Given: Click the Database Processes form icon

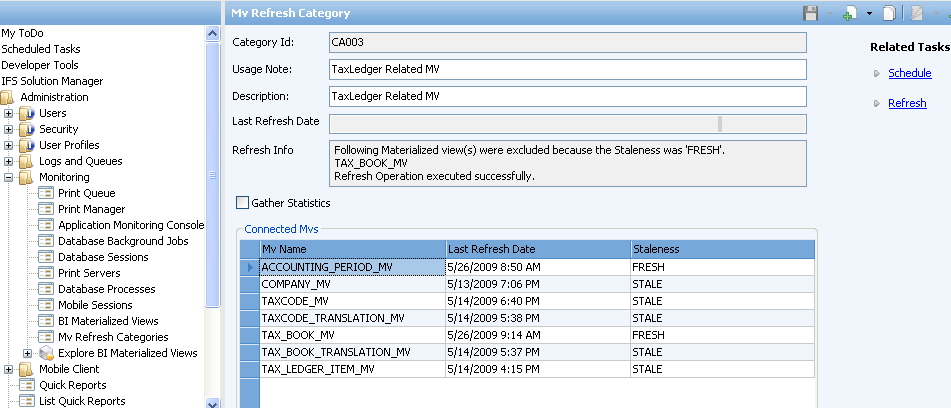Looking at the screenshot, I should click(46, 289).
